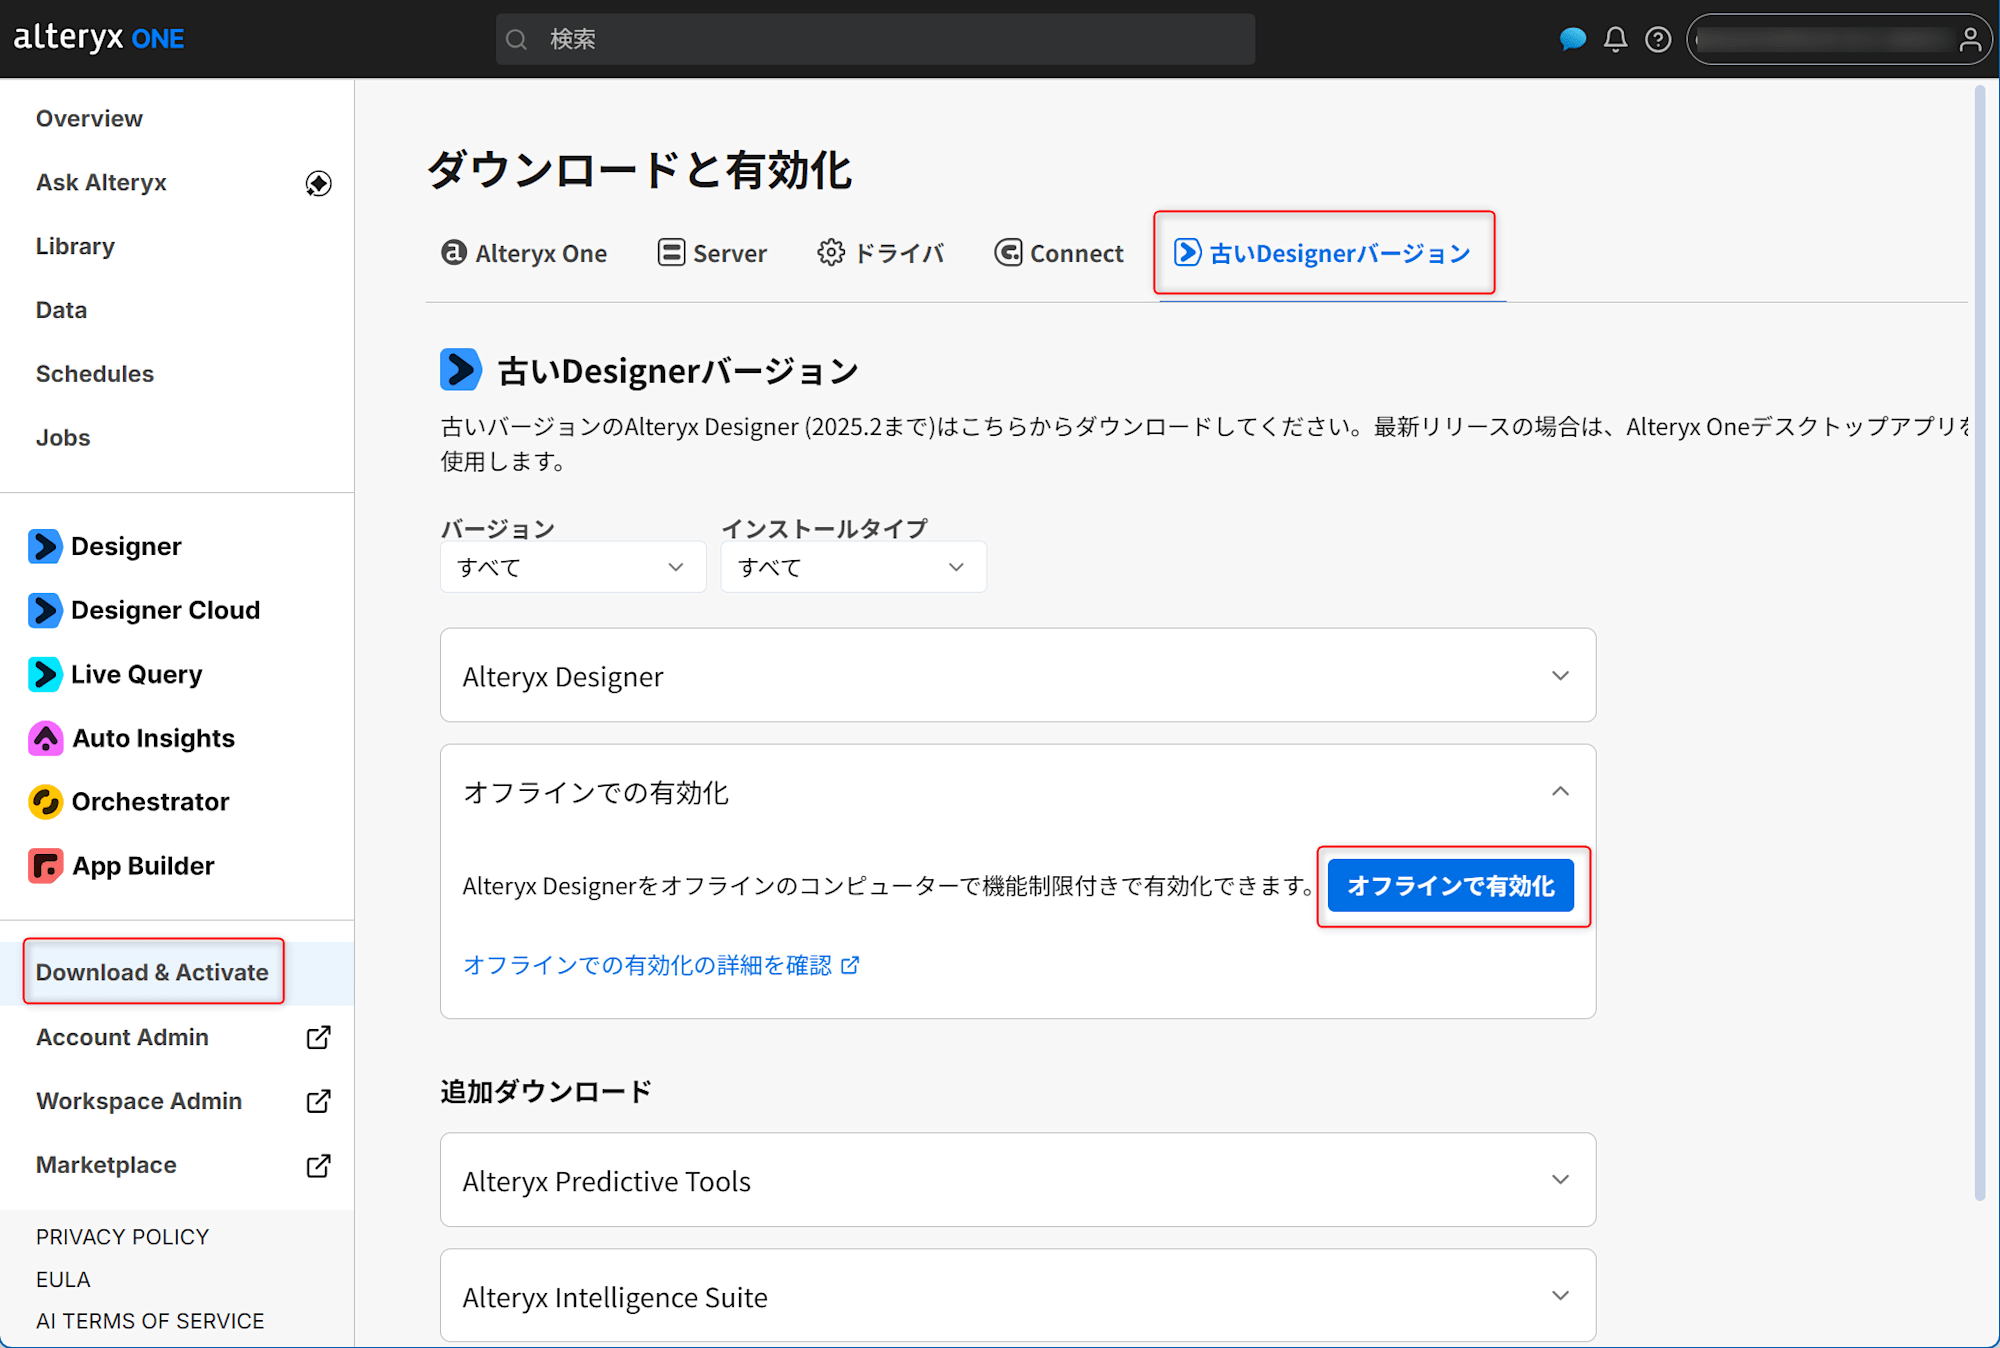Image resolution: width=2000 pixels, height=1348 pixels.
Task: Open the user profile icon
Action: click(1970, 39)
